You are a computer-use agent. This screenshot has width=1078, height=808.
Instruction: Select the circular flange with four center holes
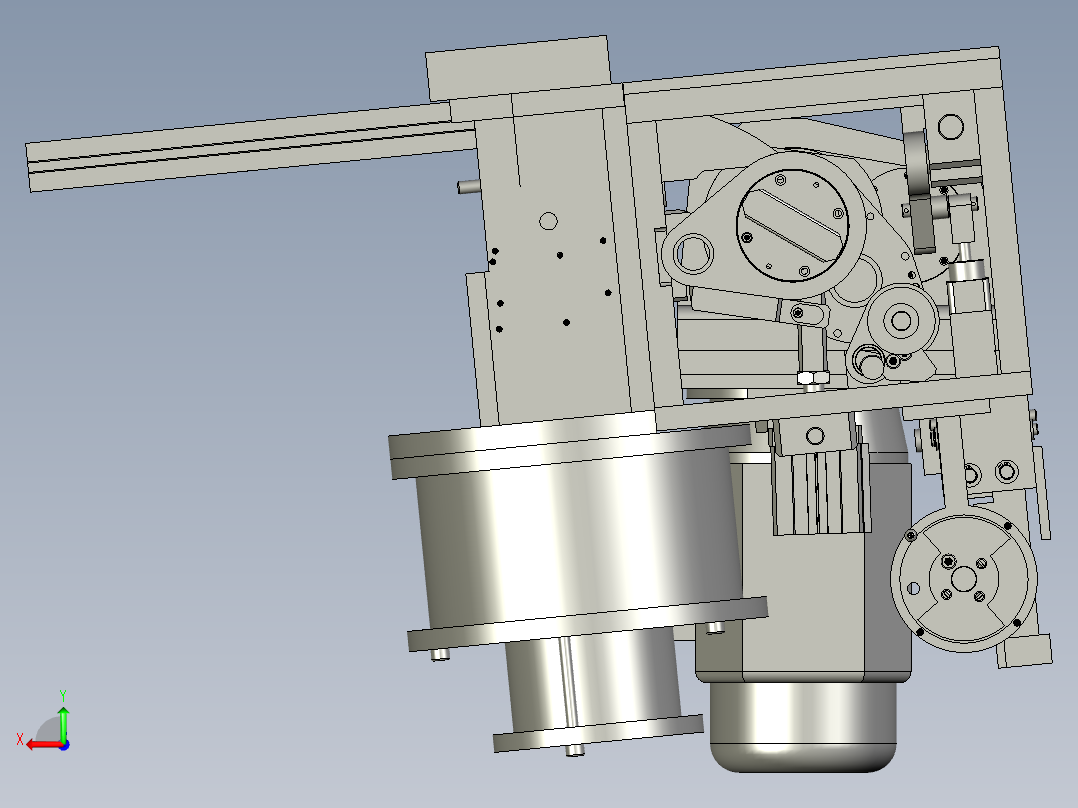click(x=963, y=579)
